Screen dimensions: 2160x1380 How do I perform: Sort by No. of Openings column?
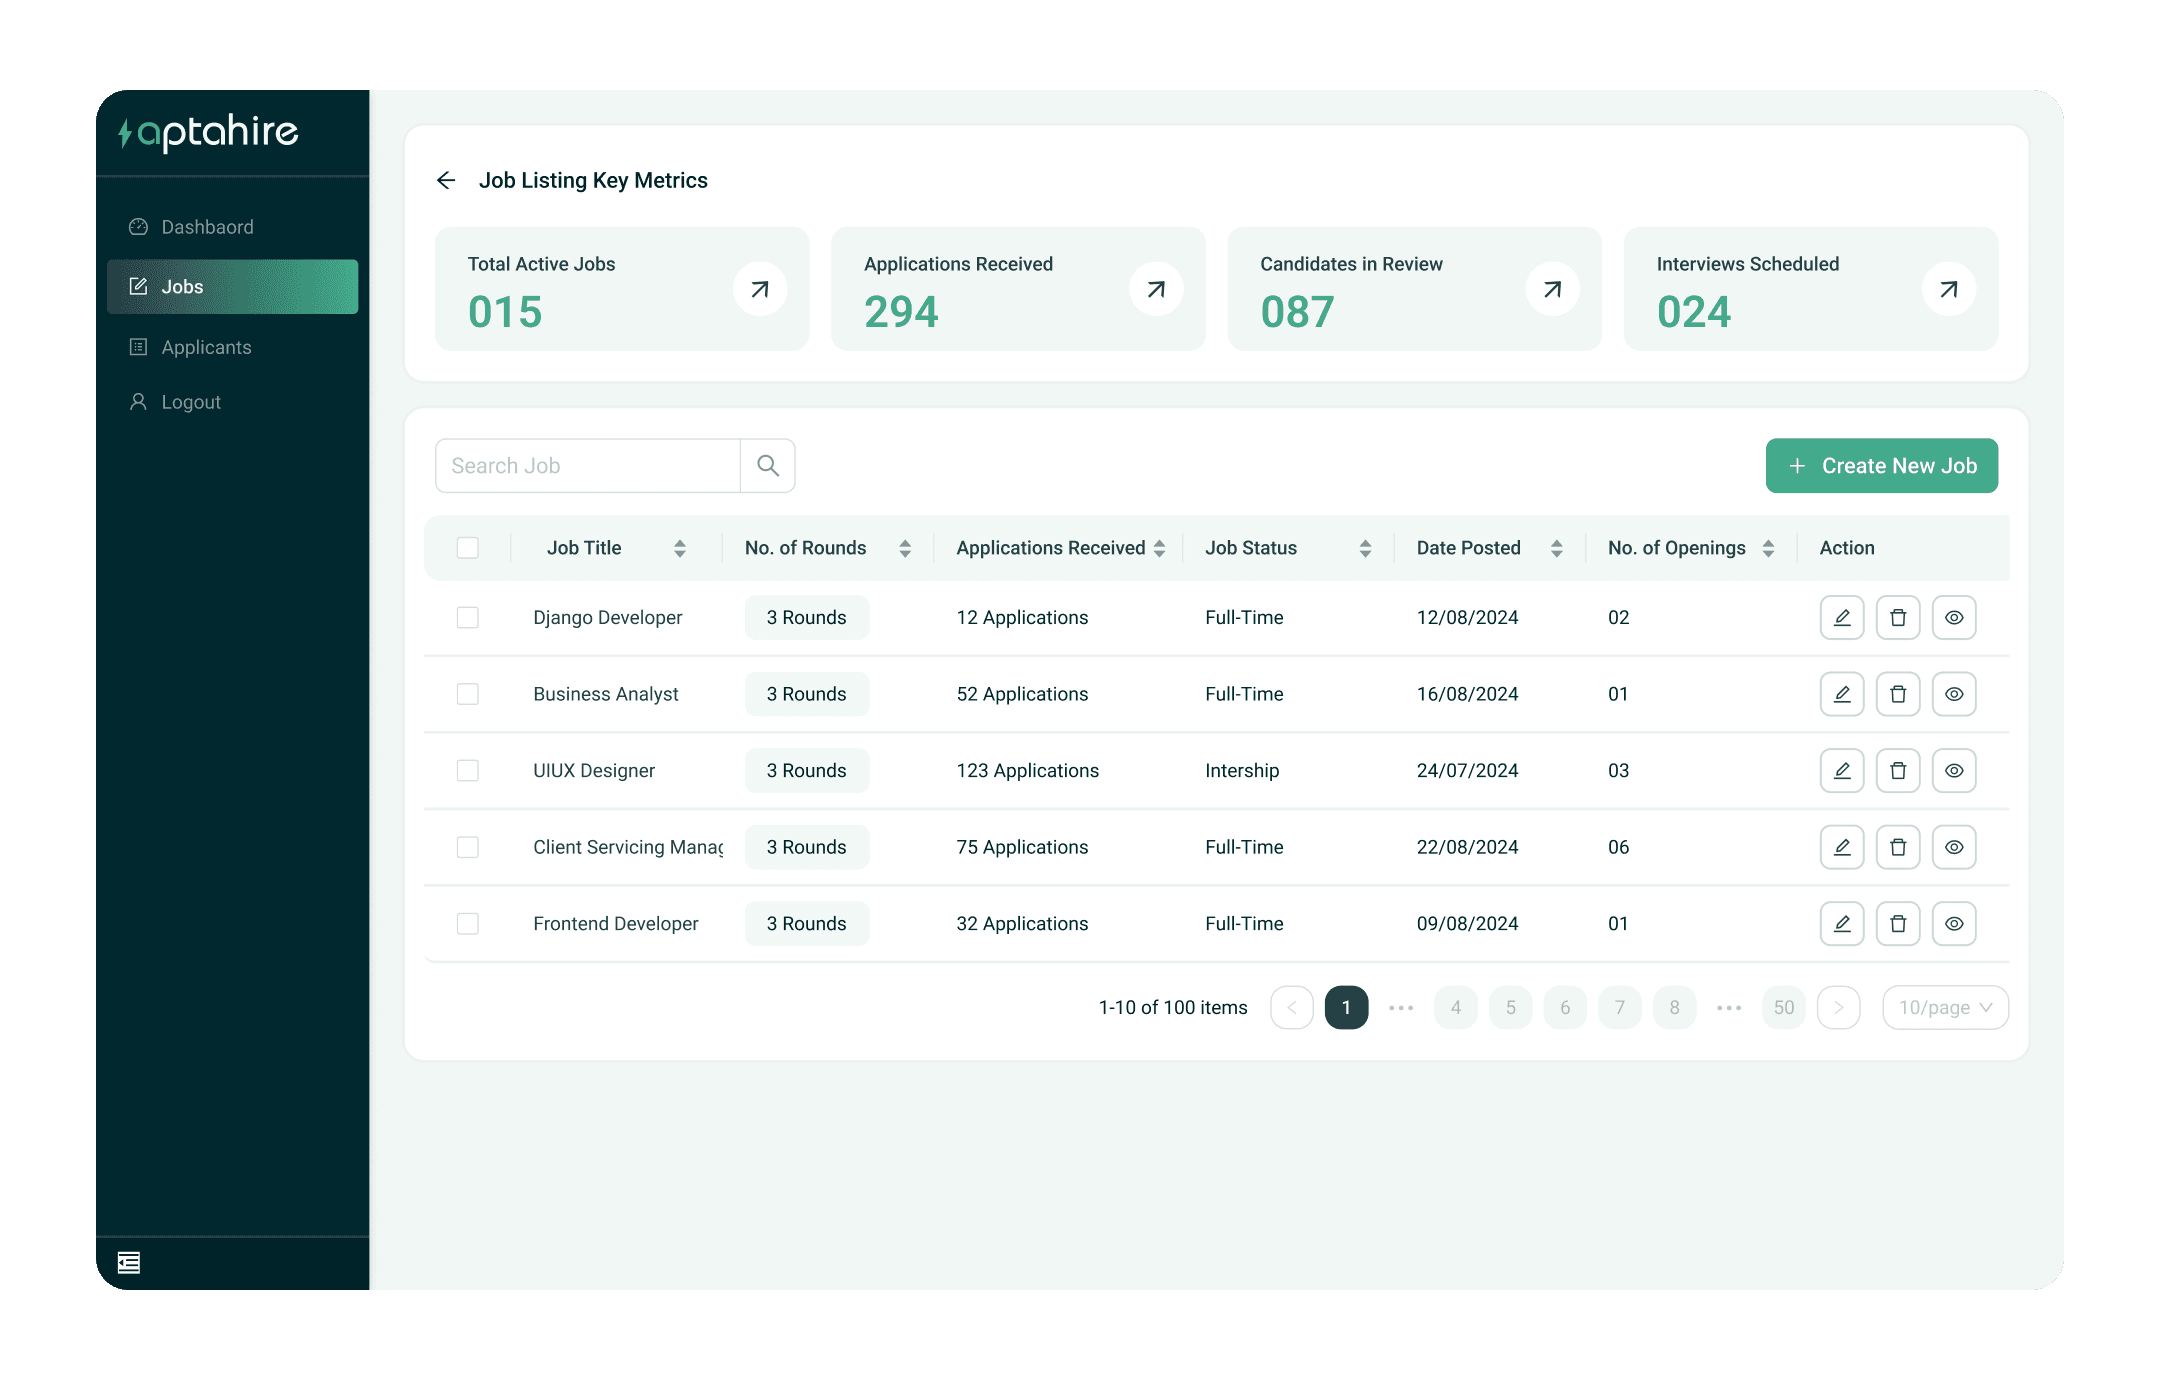tap(1768, 548)
